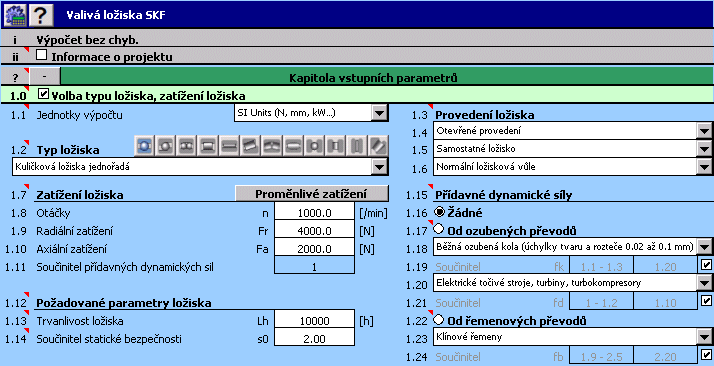Click the fk range 1.1 - 1.3 cell
Viewport: 714px width, 366px height.
pyautogui.click(x=601, y=267)
